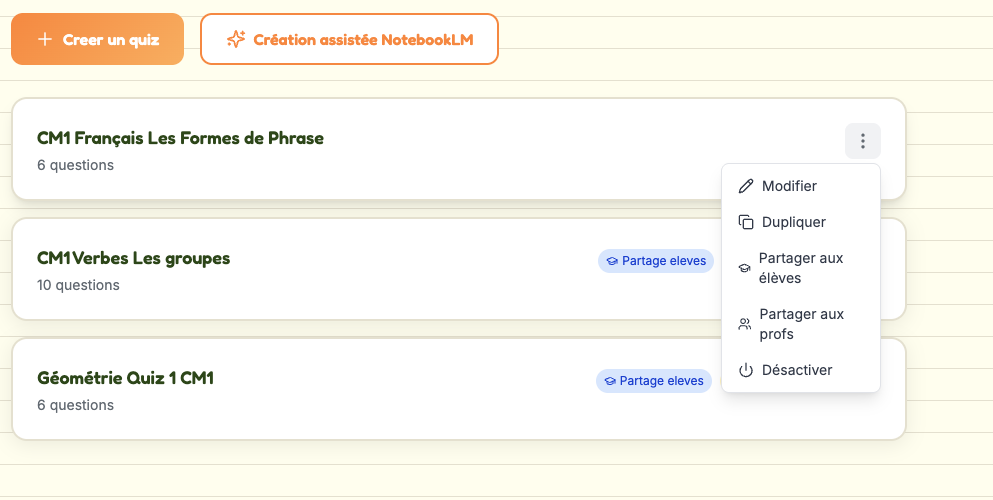This screenshot has width=993, height=500.
Task: Open the three-dot menu for Formes de Phrase
Action: tap(863, 141)
